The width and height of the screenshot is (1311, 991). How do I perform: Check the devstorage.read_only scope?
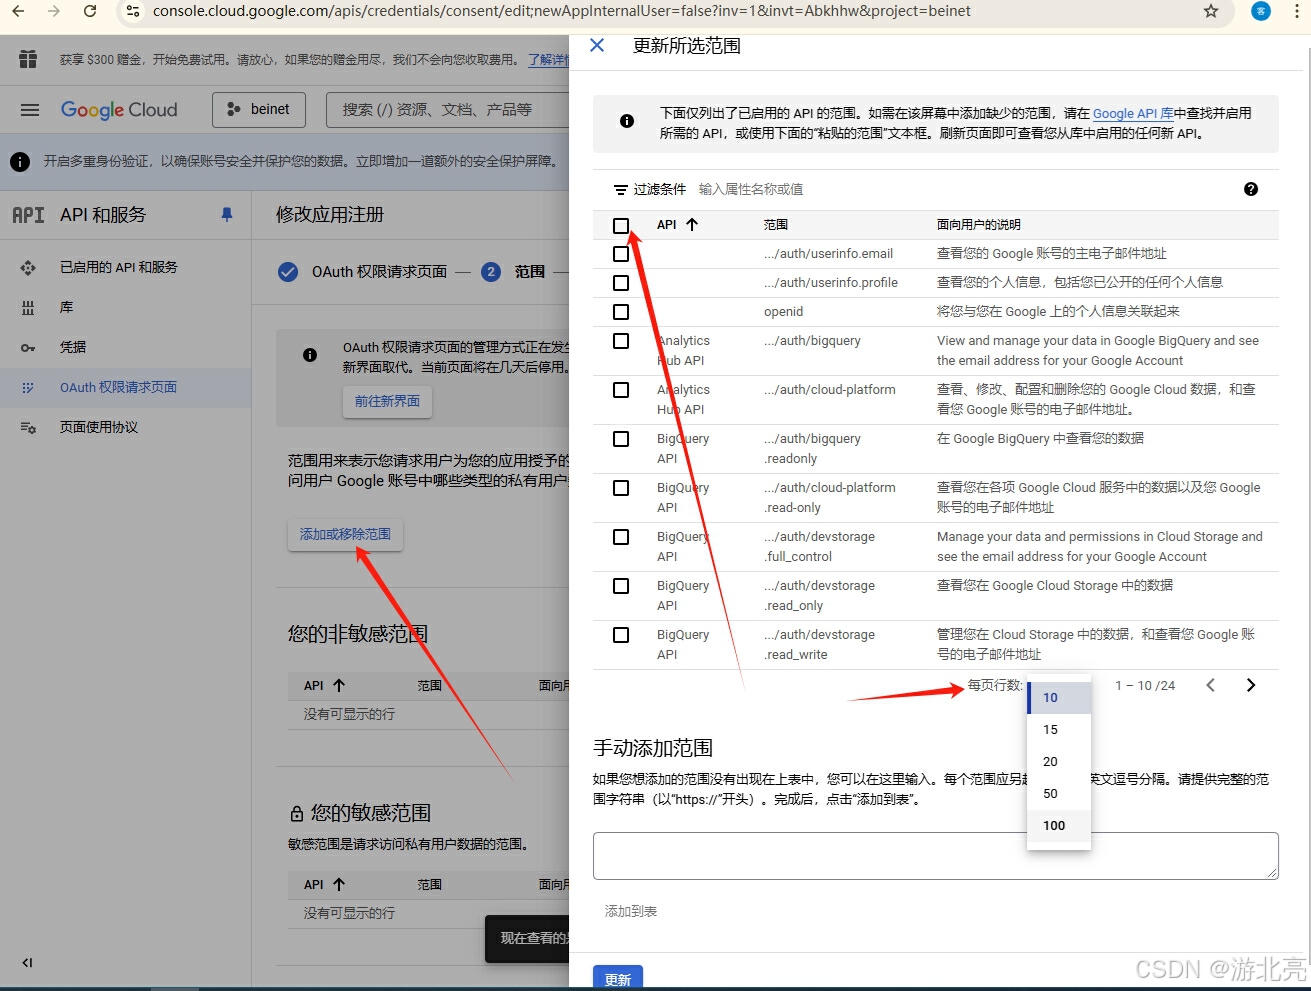pos(621,586)
